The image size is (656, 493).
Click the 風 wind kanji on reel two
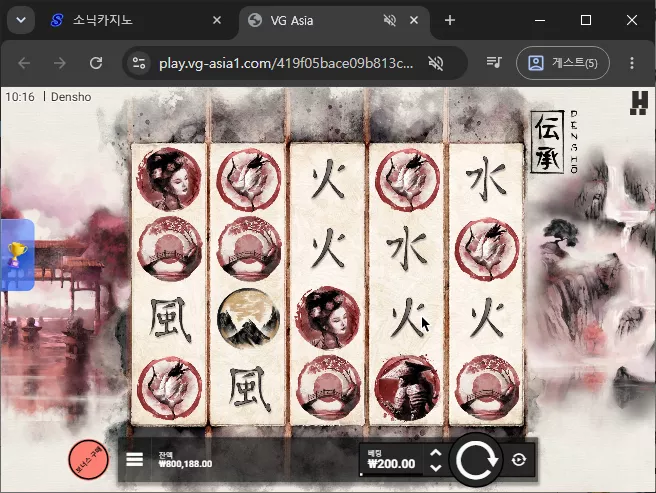click(x=249, y=388)
